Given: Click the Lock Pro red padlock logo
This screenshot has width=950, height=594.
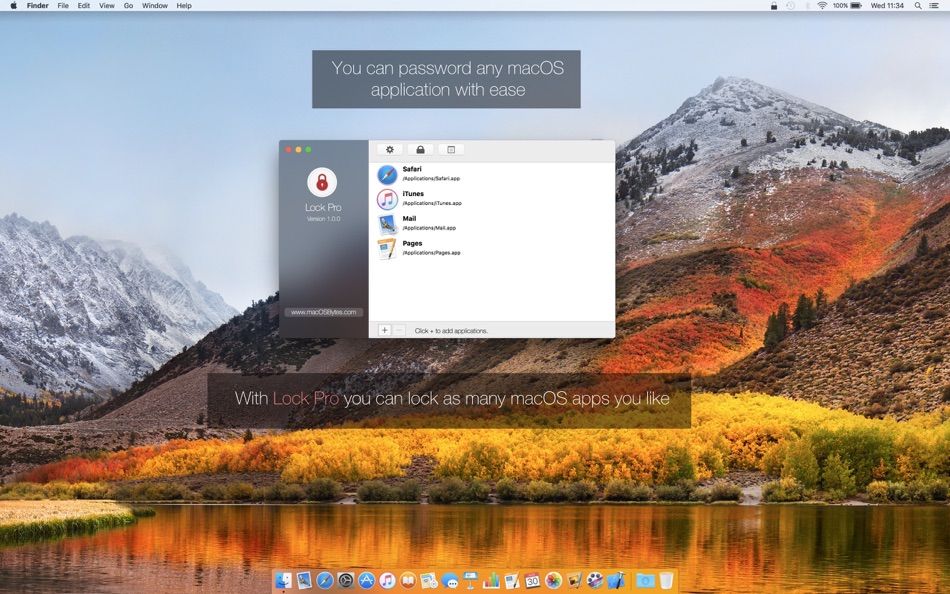Looking at the screenshot, I should [x=322, y=182].
